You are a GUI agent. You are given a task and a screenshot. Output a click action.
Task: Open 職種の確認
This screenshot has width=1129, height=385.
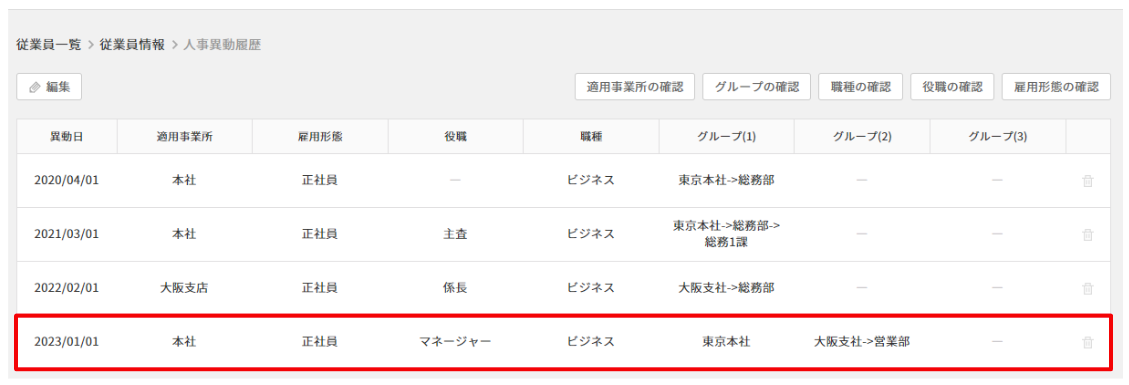(x=861, y=87)
